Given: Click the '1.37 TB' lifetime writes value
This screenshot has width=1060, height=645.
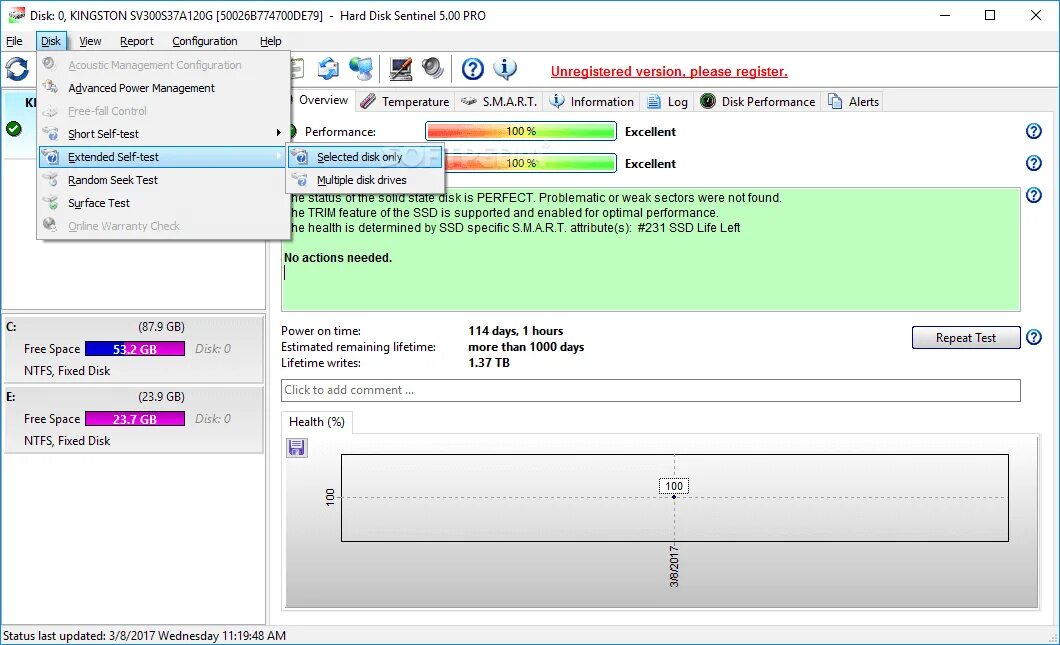Looking at the screenshot, I should point(489,363).
